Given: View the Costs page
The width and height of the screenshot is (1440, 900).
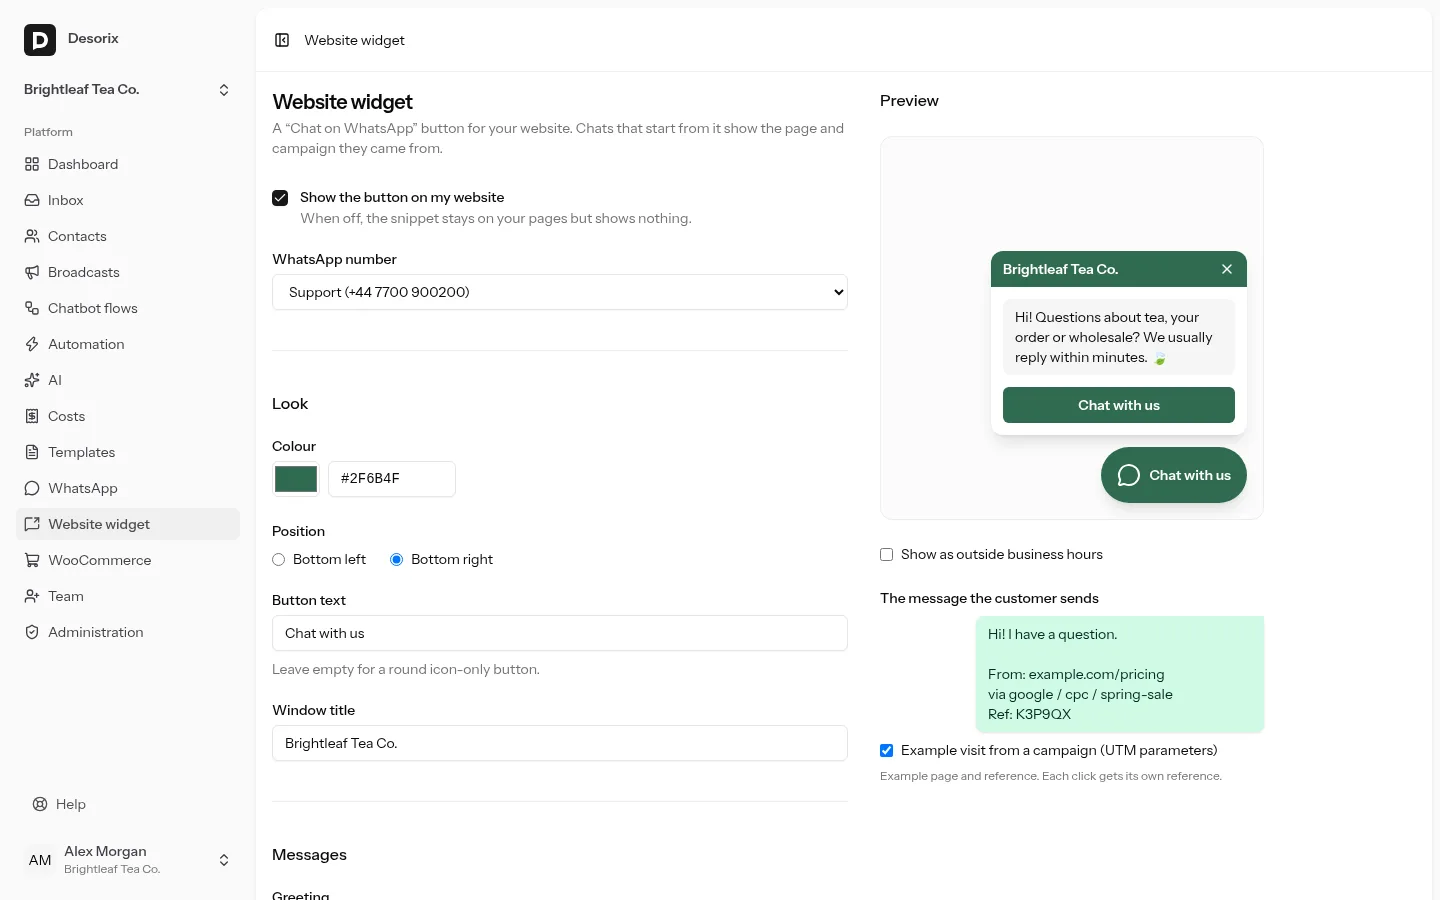Looking at the screenshot, I should click(x=128, y=416).
